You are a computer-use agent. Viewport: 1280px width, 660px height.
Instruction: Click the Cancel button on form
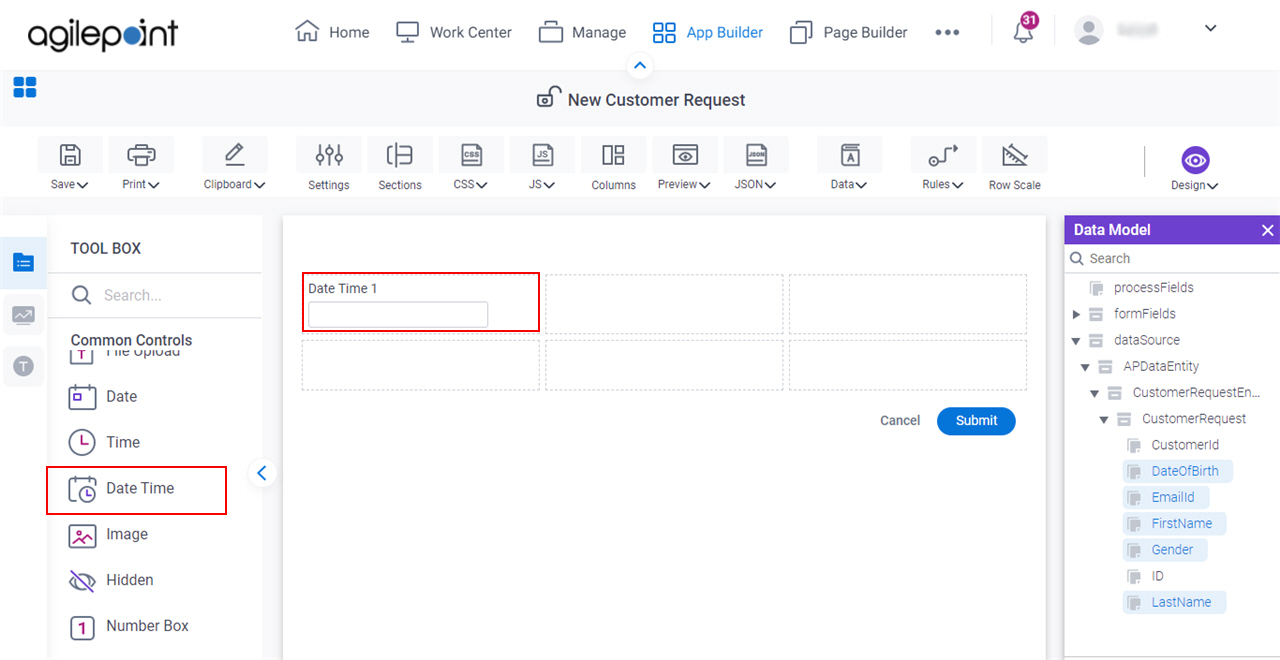900,421
